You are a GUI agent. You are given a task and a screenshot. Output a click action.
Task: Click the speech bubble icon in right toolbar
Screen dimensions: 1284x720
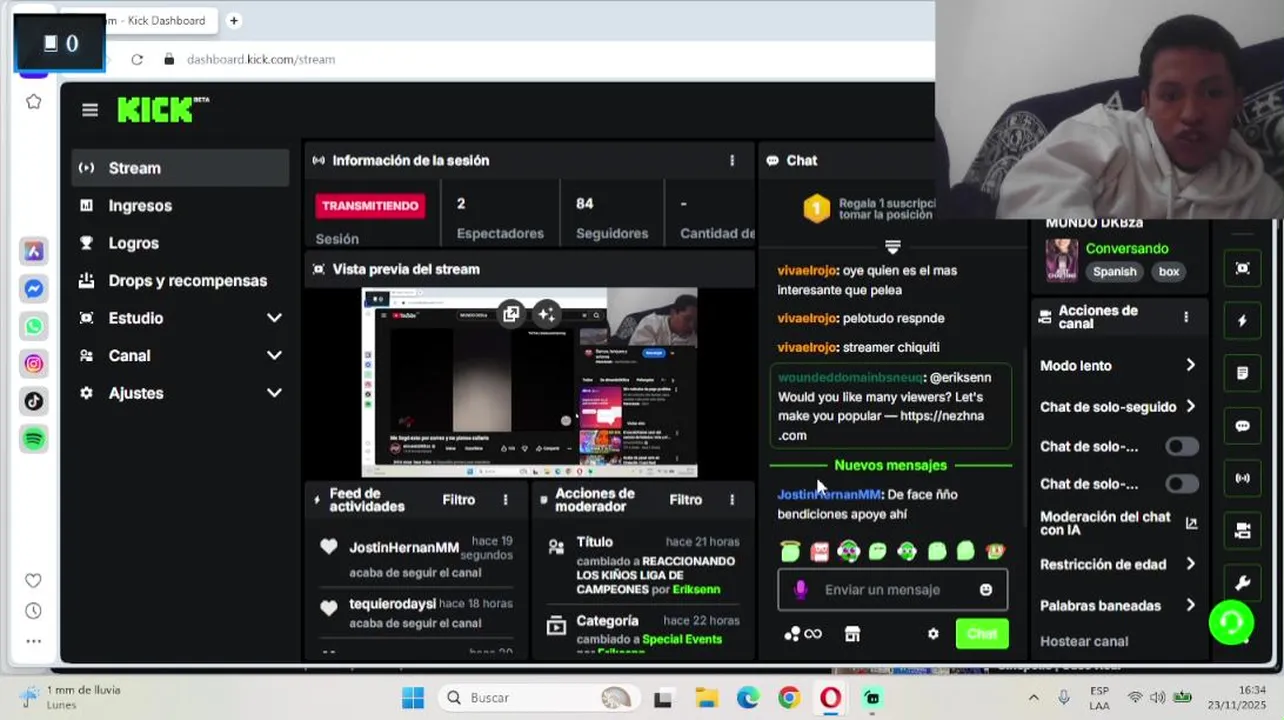point(1242,426)
